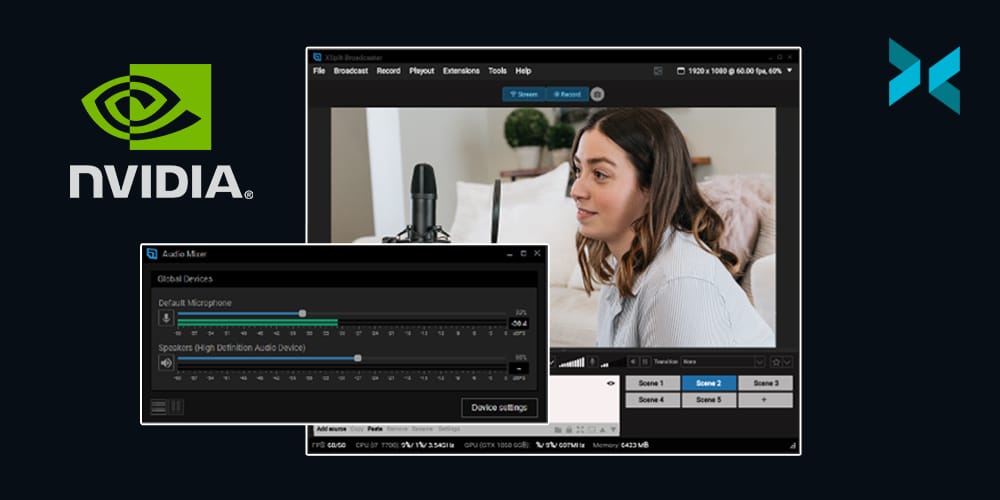
Task: Expand the Transition dropdown list
Action: (759, 361)
